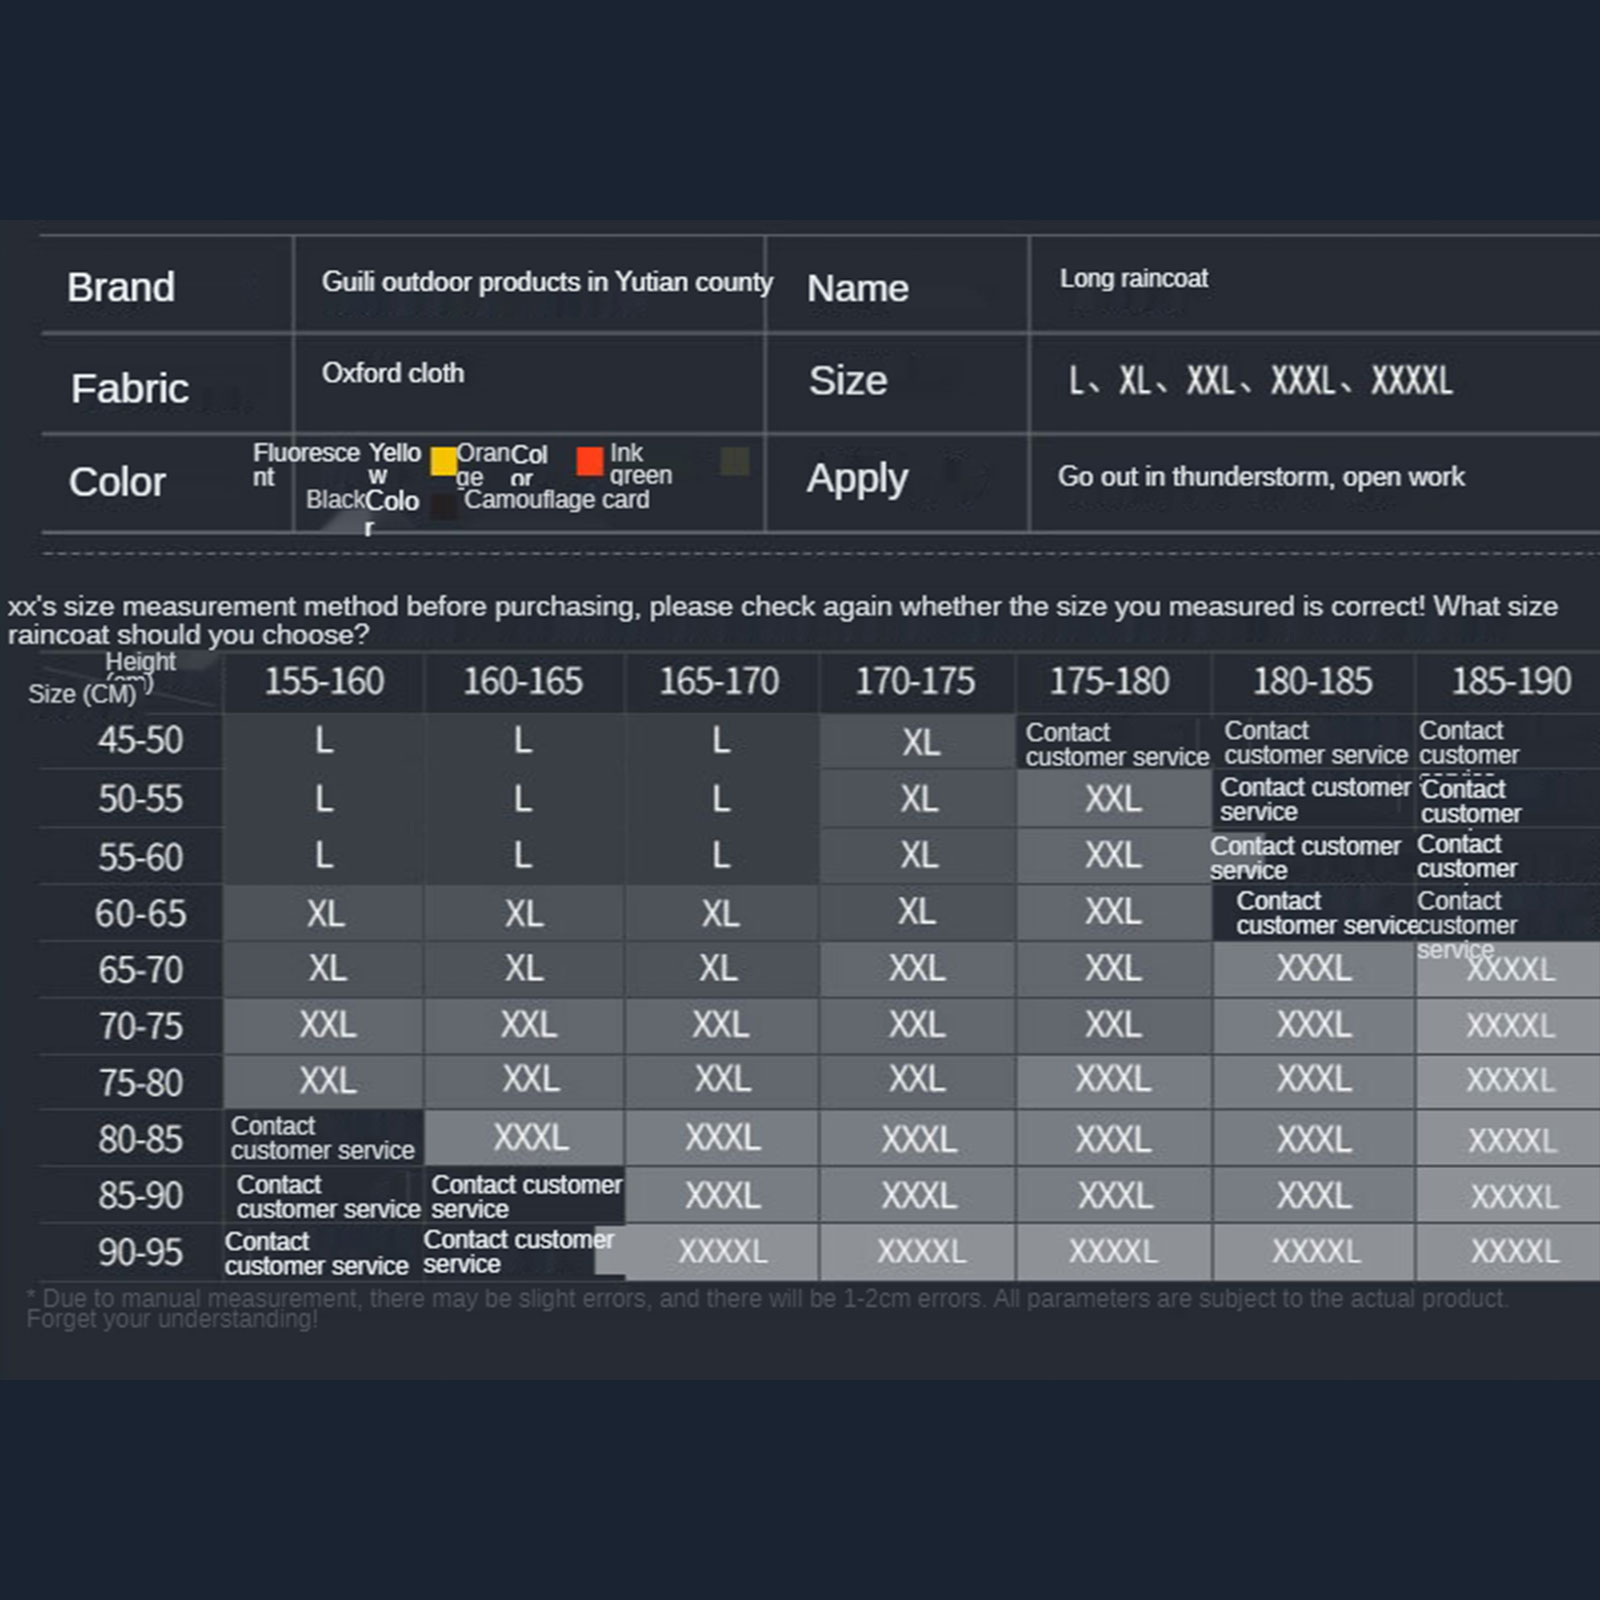Viewport: 1600px width, 1600px height.
Task: Click XXXXL cell for 90-95 and 165-170
Action: point(722,1252)
